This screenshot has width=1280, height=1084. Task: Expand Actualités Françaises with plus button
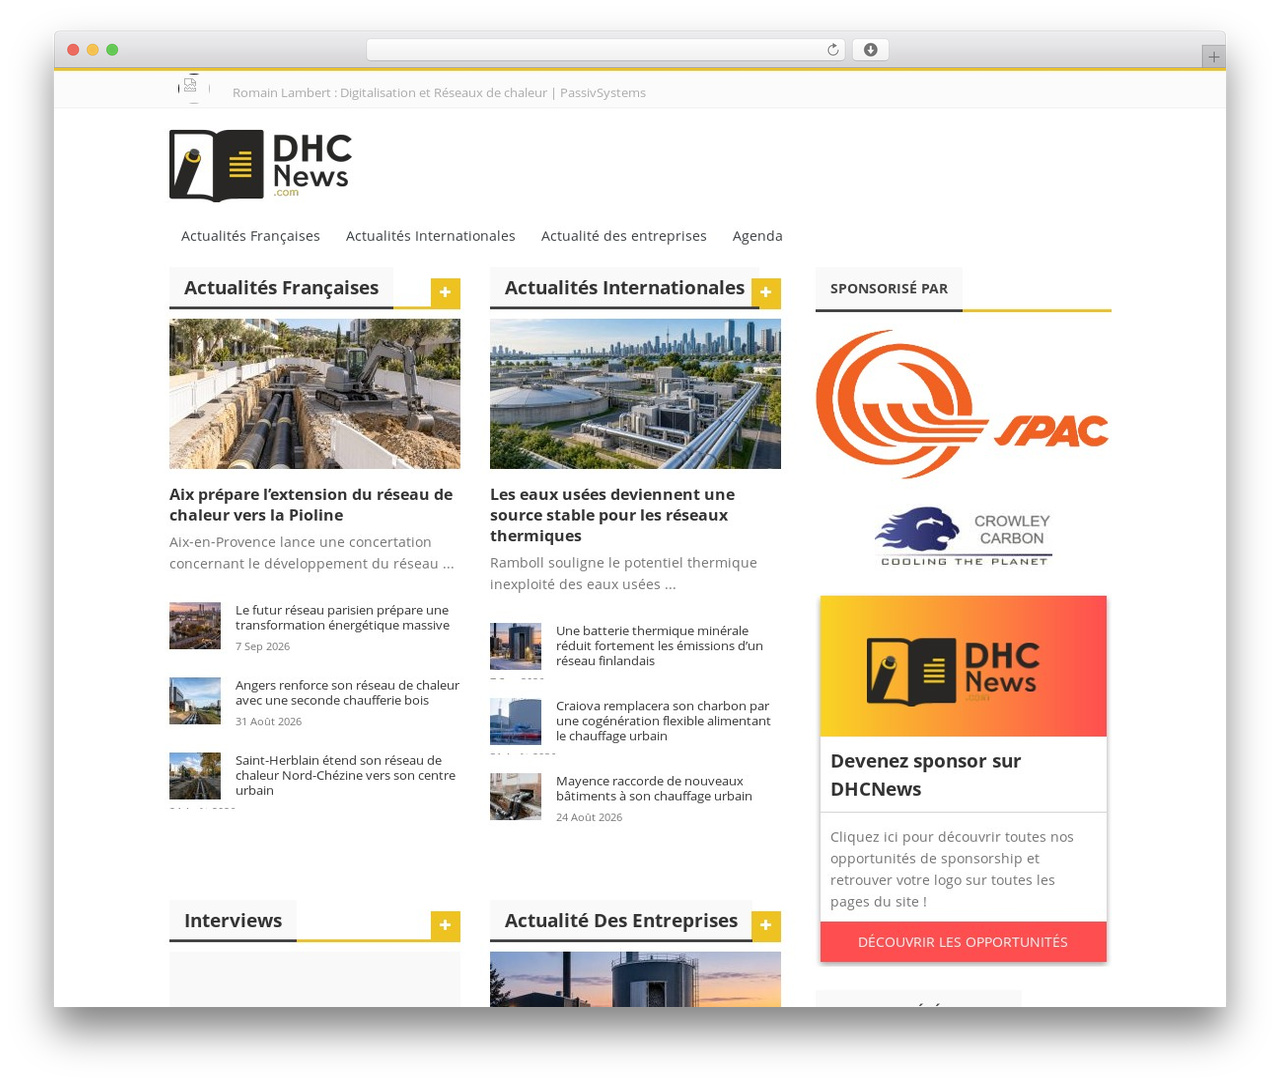click(445, 292)
